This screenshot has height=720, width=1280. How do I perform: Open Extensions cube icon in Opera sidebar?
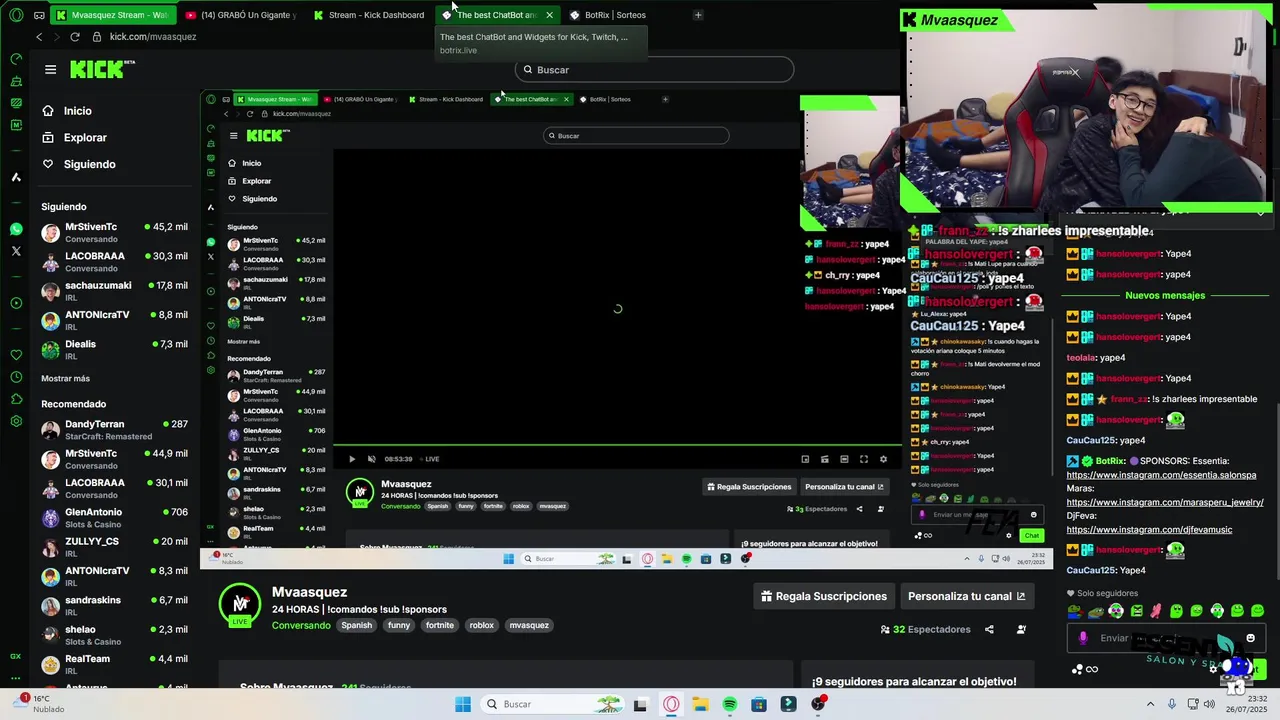pos(16,399)
